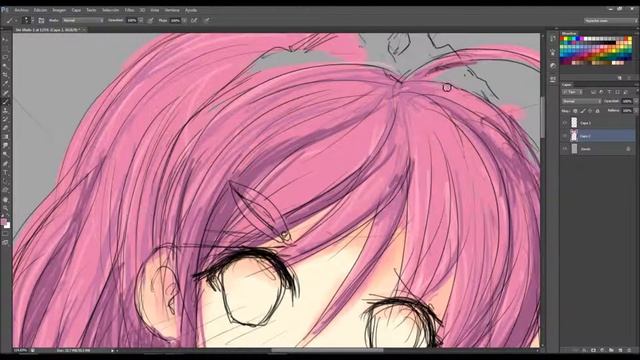This screenshot has width=640, height=360.
Task: Pick the red swatch in Muestras
Action: pyautogui.click(x=563, y=39)
